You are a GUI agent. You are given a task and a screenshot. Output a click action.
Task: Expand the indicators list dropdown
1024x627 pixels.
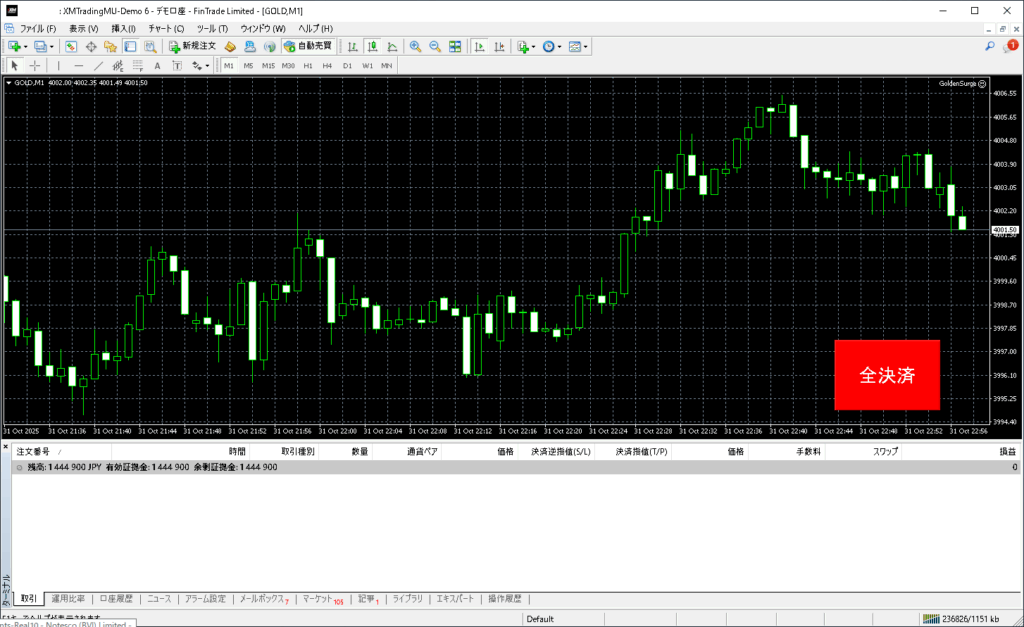pyautogui.click(x=534, y=46)
